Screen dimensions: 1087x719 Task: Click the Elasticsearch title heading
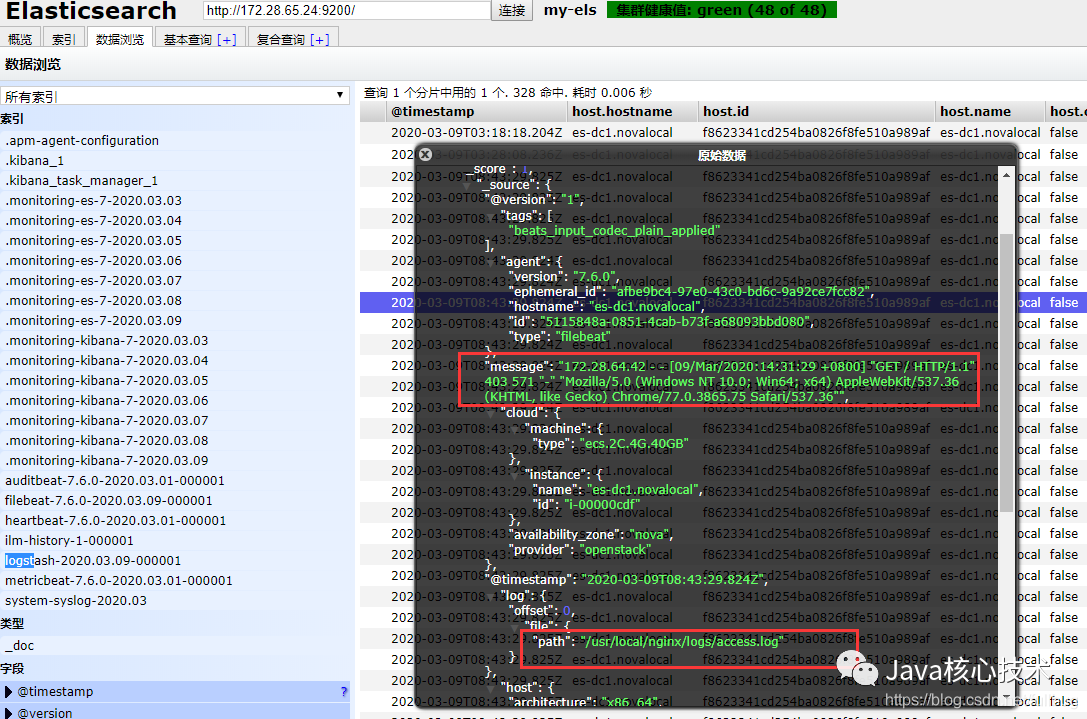pyautogui.click(x=91, y=10)
